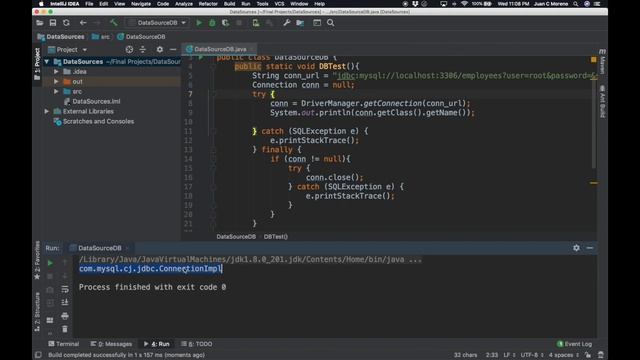Toggle the Structure side tool window
Viewport: 640px width, 360px height.
click(37, 312)
